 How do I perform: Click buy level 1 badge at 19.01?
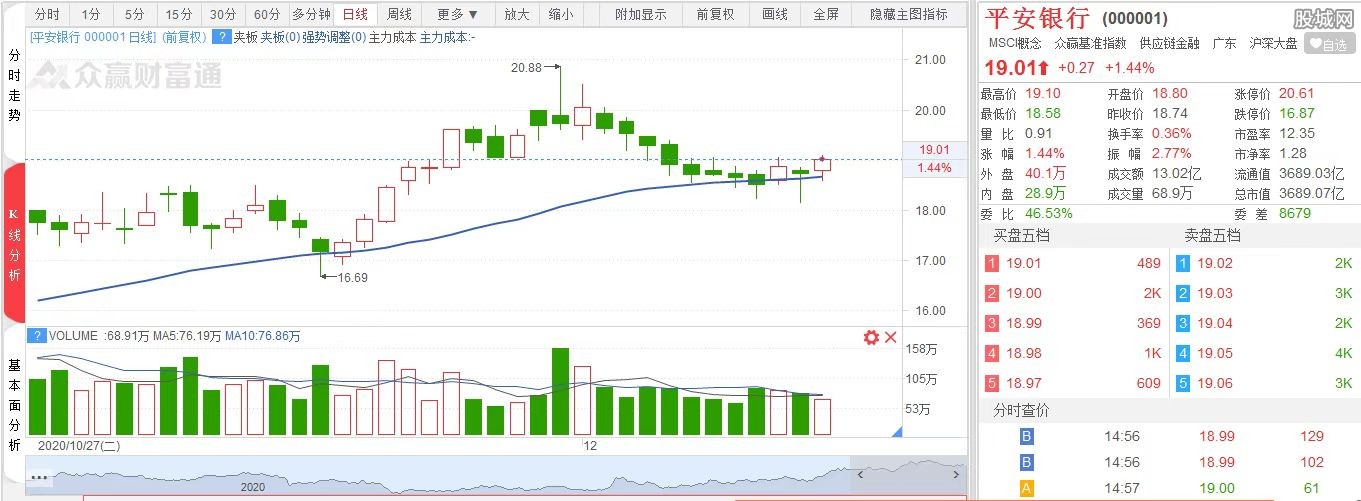(992, 264)
